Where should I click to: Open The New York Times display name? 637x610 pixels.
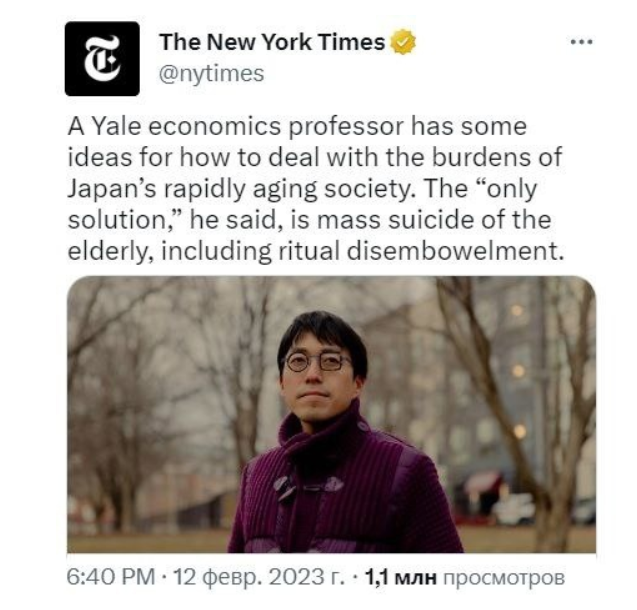pos(272,42)
